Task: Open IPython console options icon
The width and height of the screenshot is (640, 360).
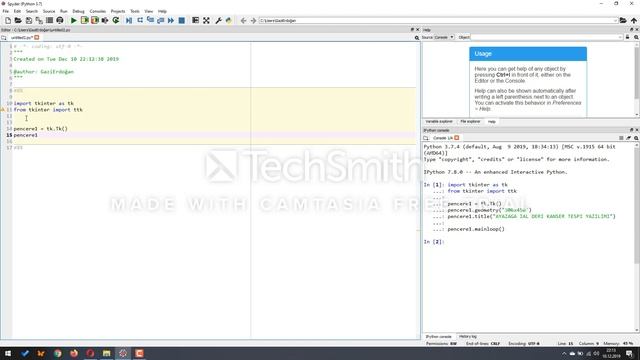Action: click(636, 138)
